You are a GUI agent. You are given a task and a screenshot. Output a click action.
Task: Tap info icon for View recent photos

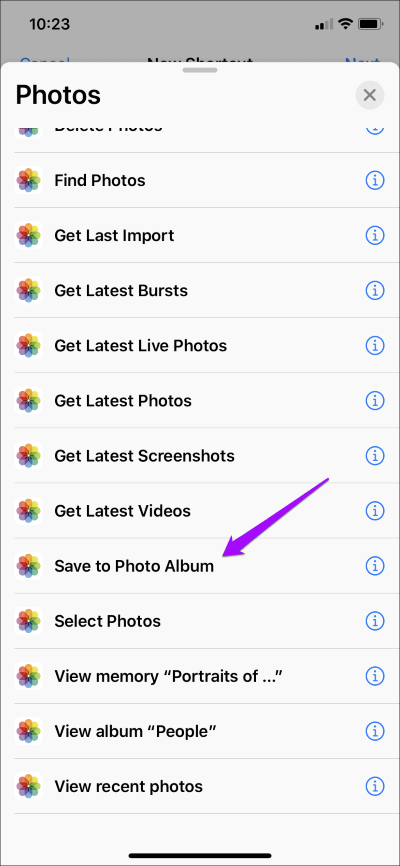[x=375, y=786]
